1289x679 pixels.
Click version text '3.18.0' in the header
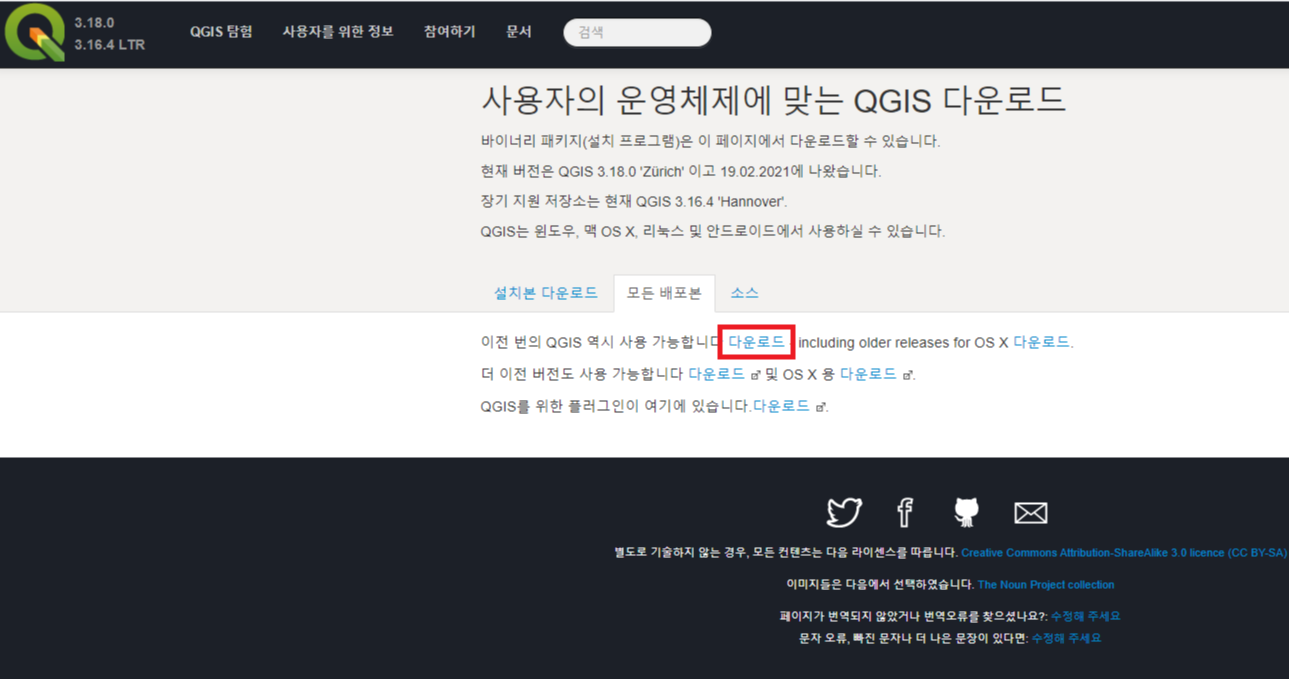click(94, 22)
